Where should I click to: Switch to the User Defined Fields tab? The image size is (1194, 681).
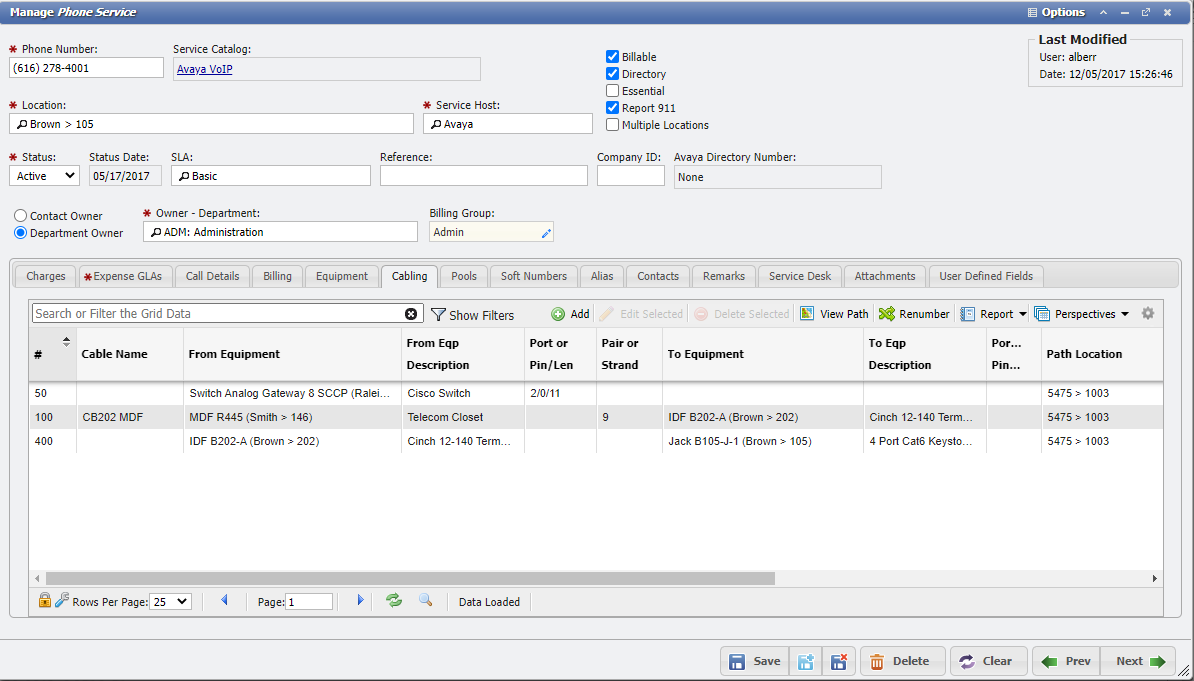point(986,276)
